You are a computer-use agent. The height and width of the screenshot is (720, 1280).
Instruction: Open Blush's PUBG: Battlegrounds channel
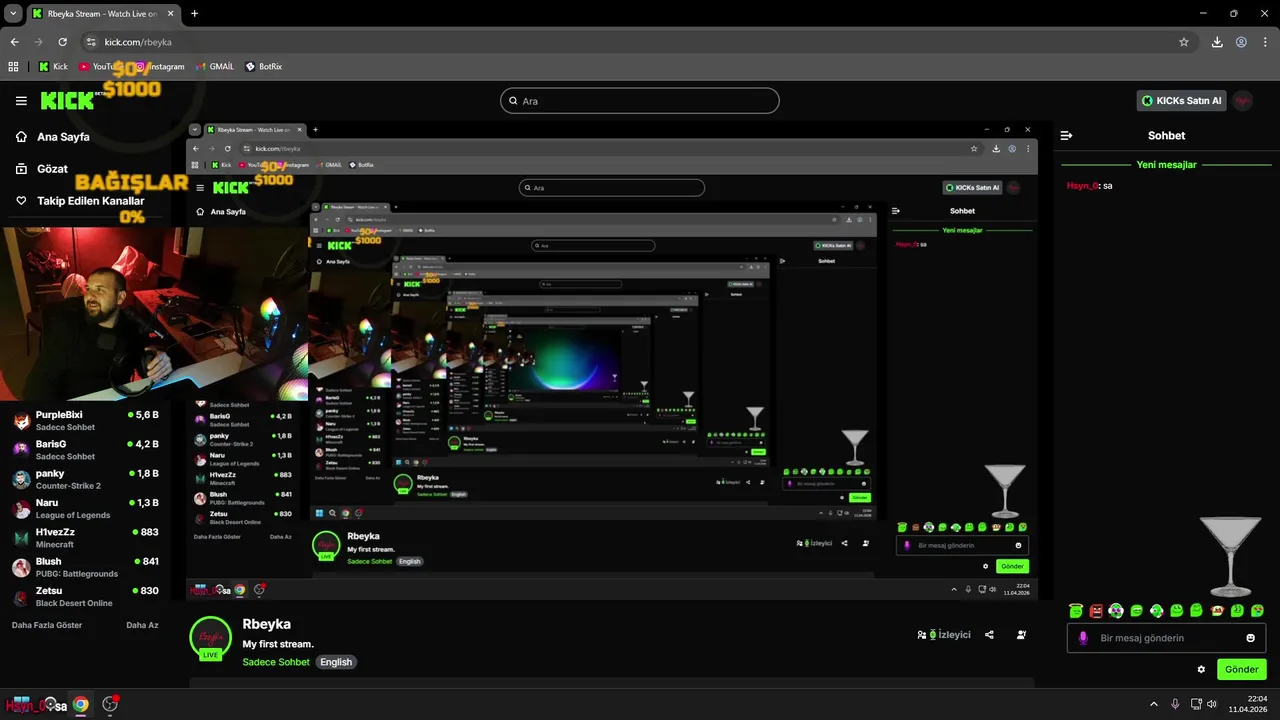click(85, 567)
